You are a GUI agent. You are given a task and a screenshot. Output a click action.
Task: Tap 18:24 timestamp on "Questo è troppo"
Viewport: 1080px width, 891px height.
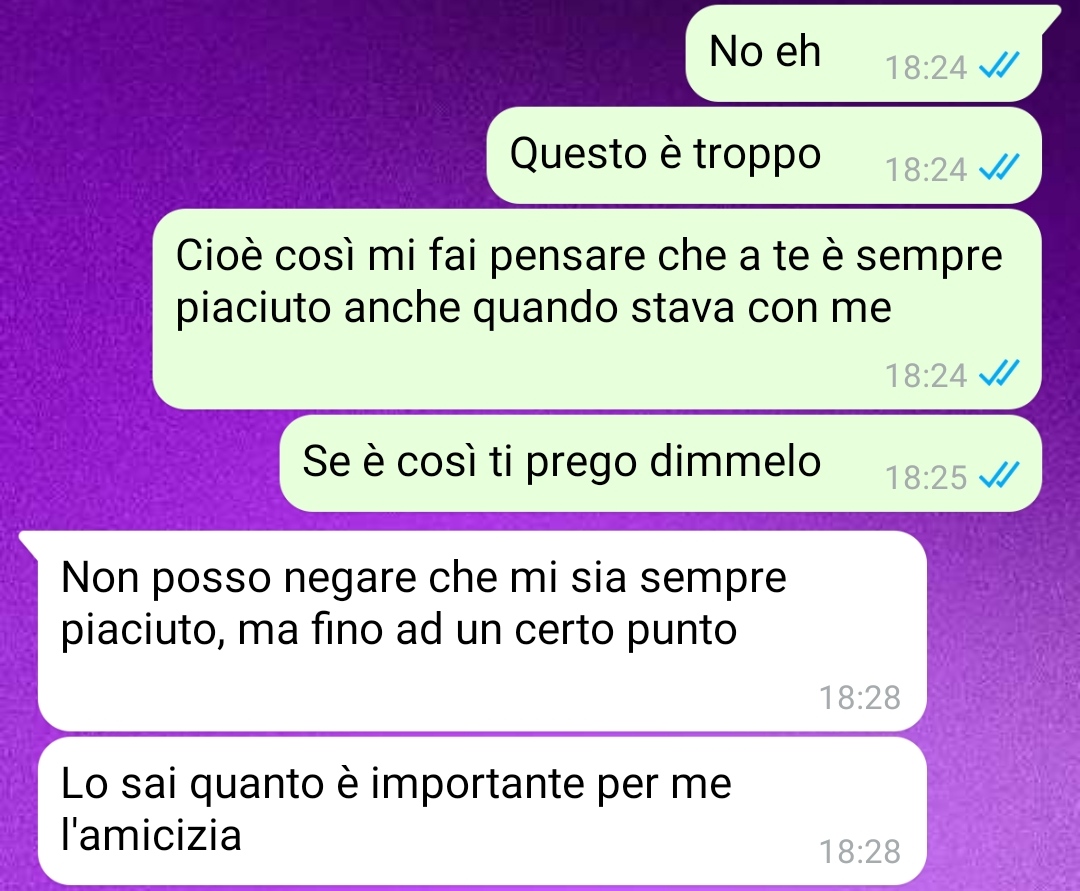coord(926,170)
